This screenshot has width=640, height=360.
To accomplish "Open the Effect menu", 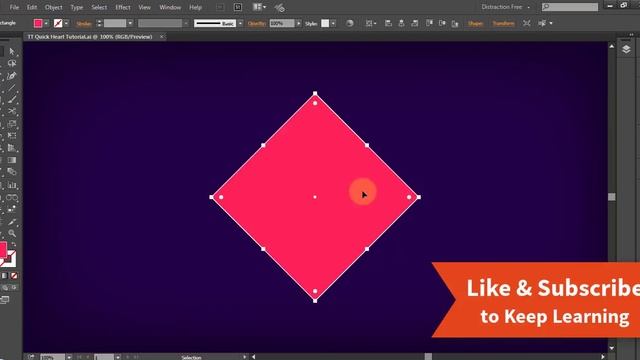I will click(x=122, y=7).
